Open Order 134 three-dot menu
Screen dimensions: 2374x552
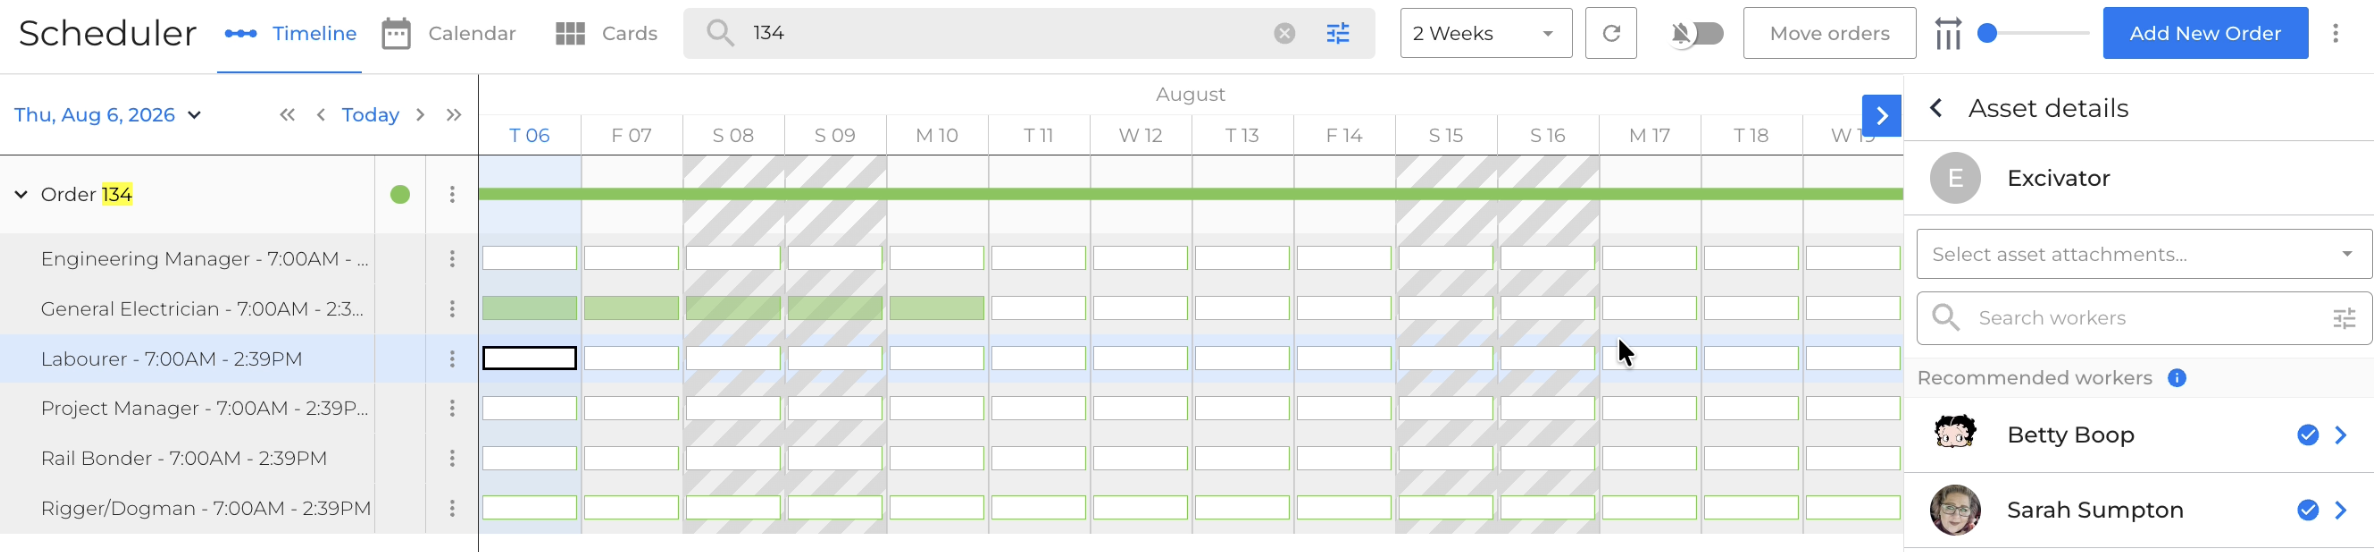click(x=452, y=194)
